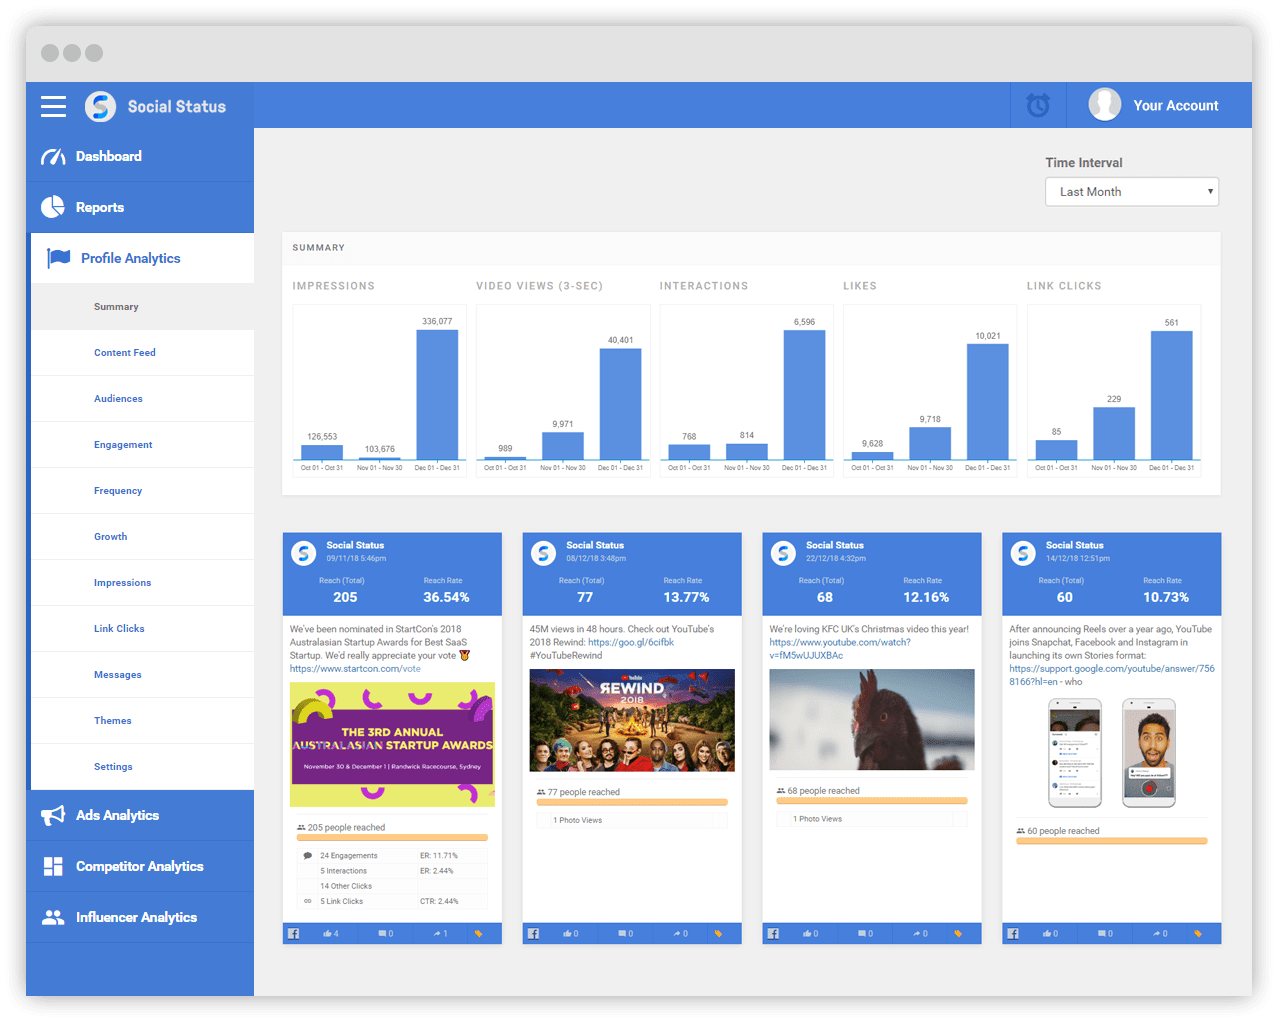Image resolution: width=1280 pixels, height=1024 pixels.
Task: Click the 40,401 video views bar
Action: click(620, 404)
